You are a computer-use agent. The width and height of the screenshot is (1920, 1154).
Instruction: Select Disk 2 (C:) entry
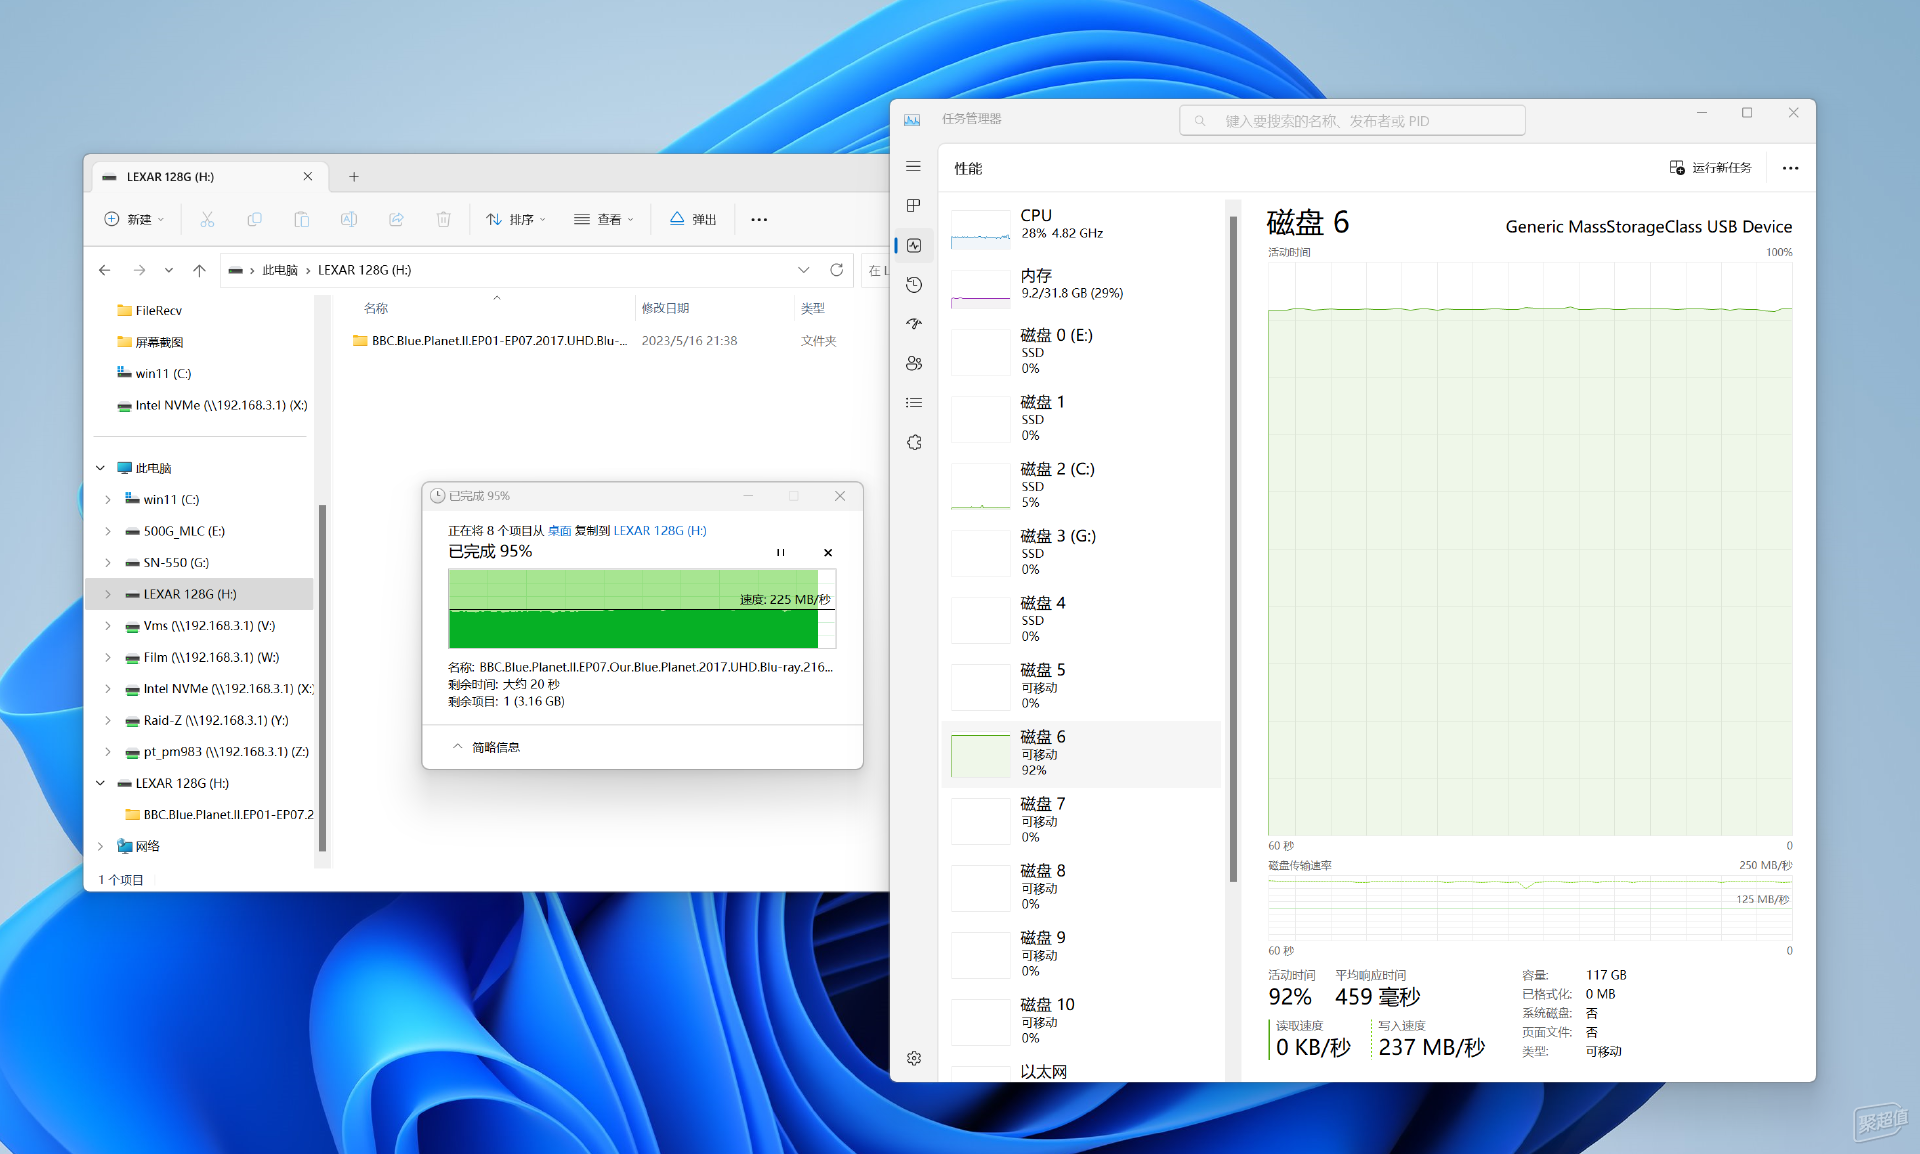click(1081, 485)
